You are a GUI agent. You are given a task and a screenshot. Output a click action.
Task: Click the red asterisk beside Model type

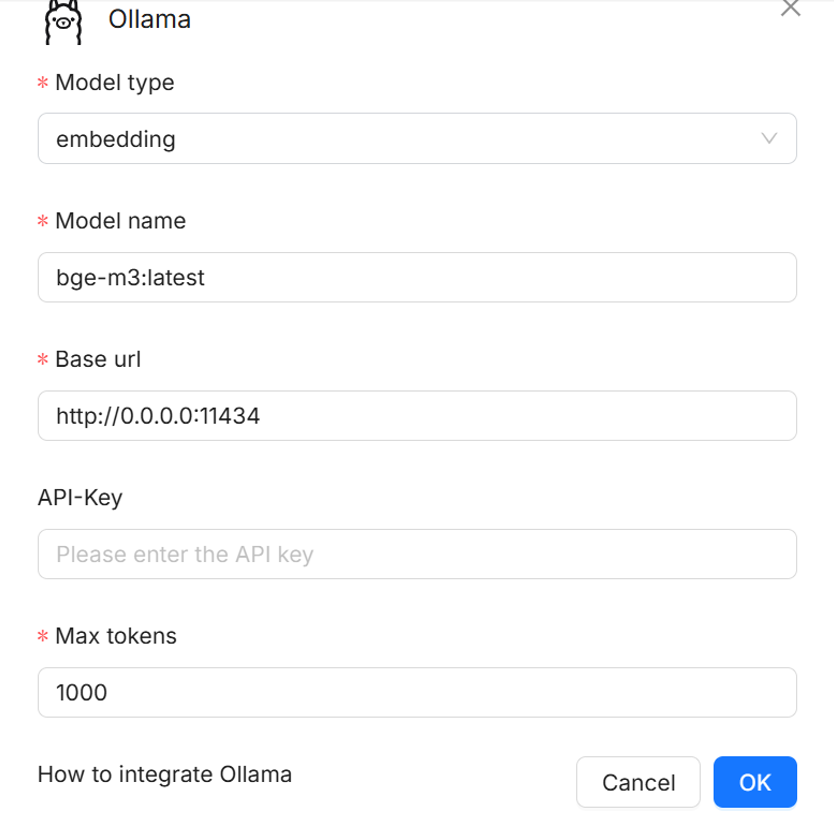(x=43, y=84)
